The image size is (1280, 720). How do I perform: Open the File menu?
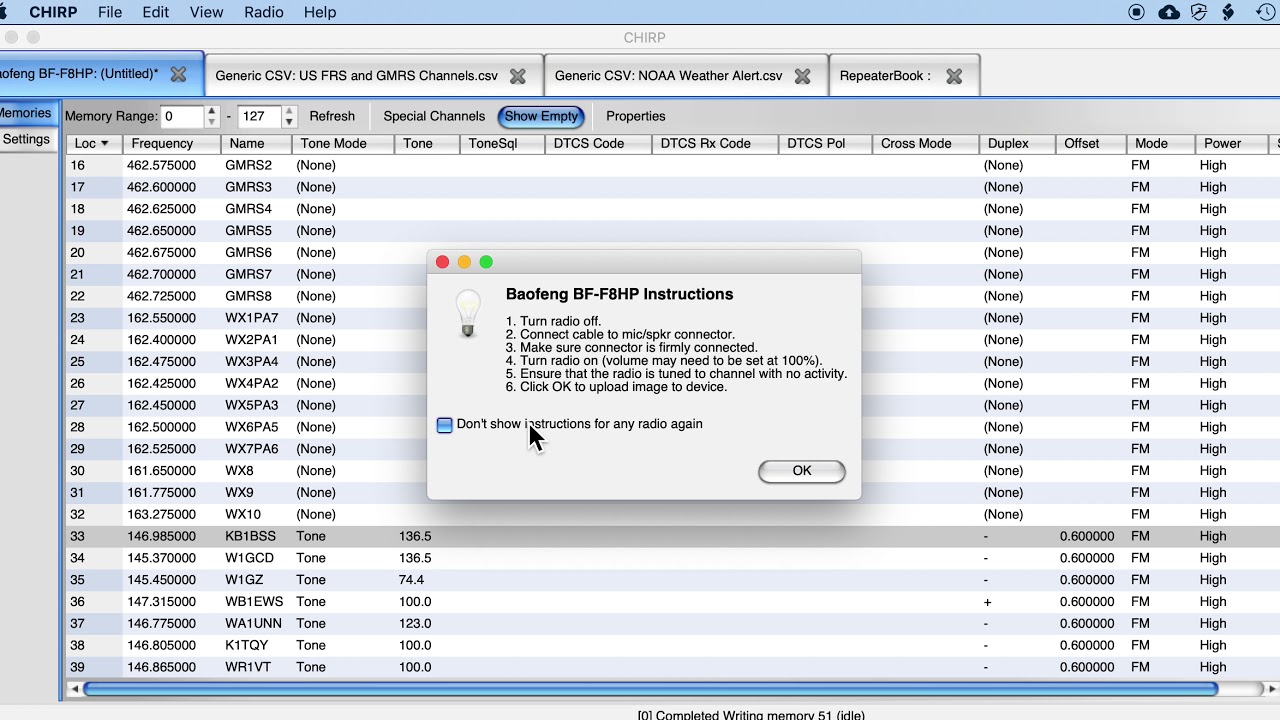tap(110, 12)
